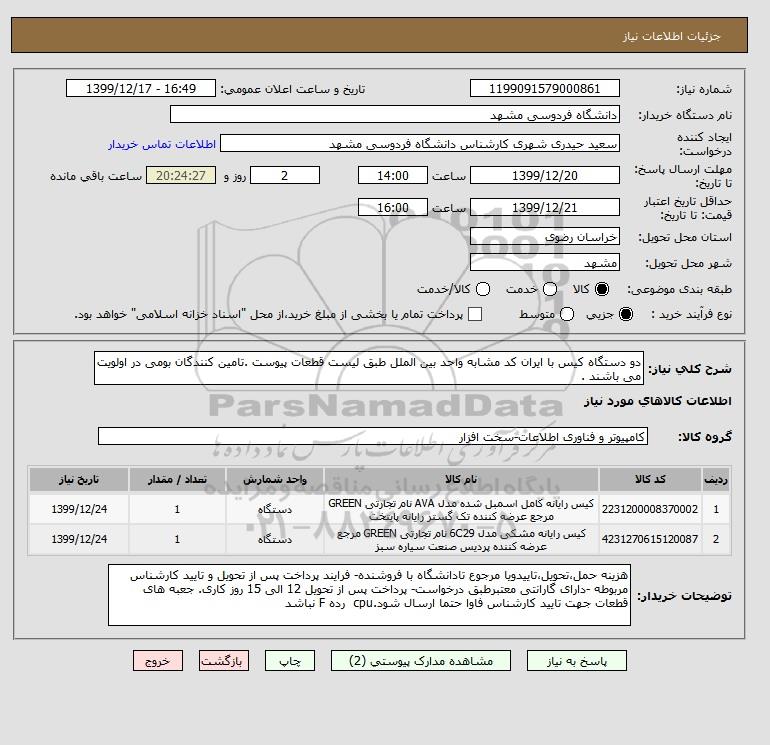The image size is (770, 745).
Task: Click the کد کالا column header
Action: pyautogui.click(x=650, y=479)
